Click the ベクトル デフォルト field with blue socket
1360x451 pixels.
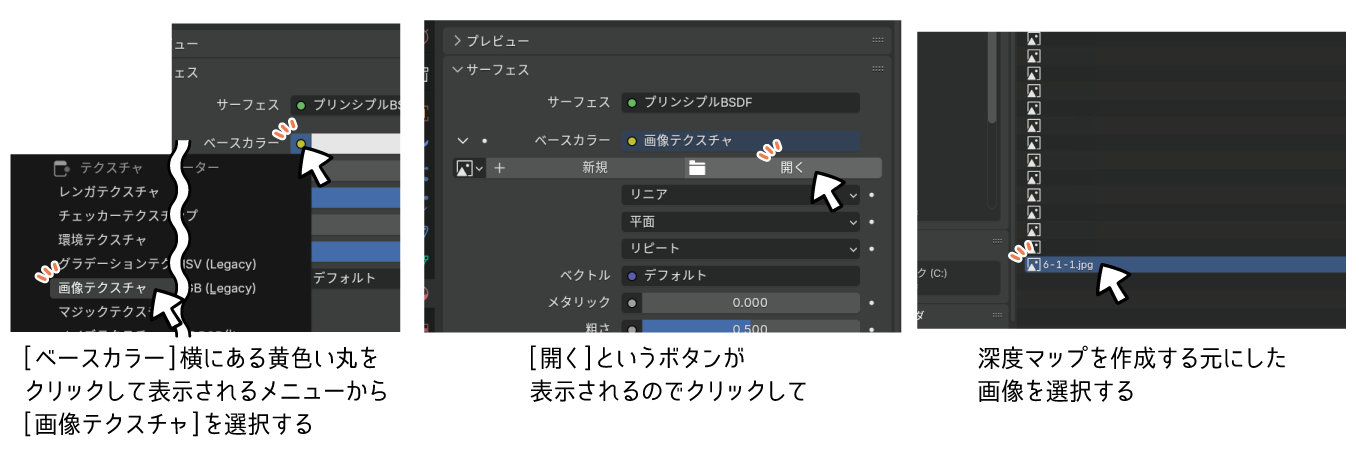[x=740, y=275]
